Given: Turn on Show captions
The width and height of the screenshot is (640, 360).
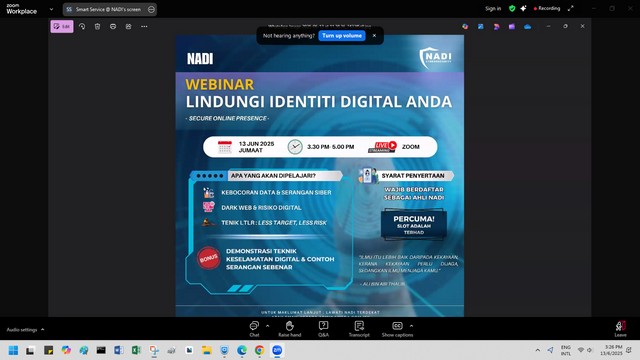Looking at the screenshot, I should pos(397,329).
